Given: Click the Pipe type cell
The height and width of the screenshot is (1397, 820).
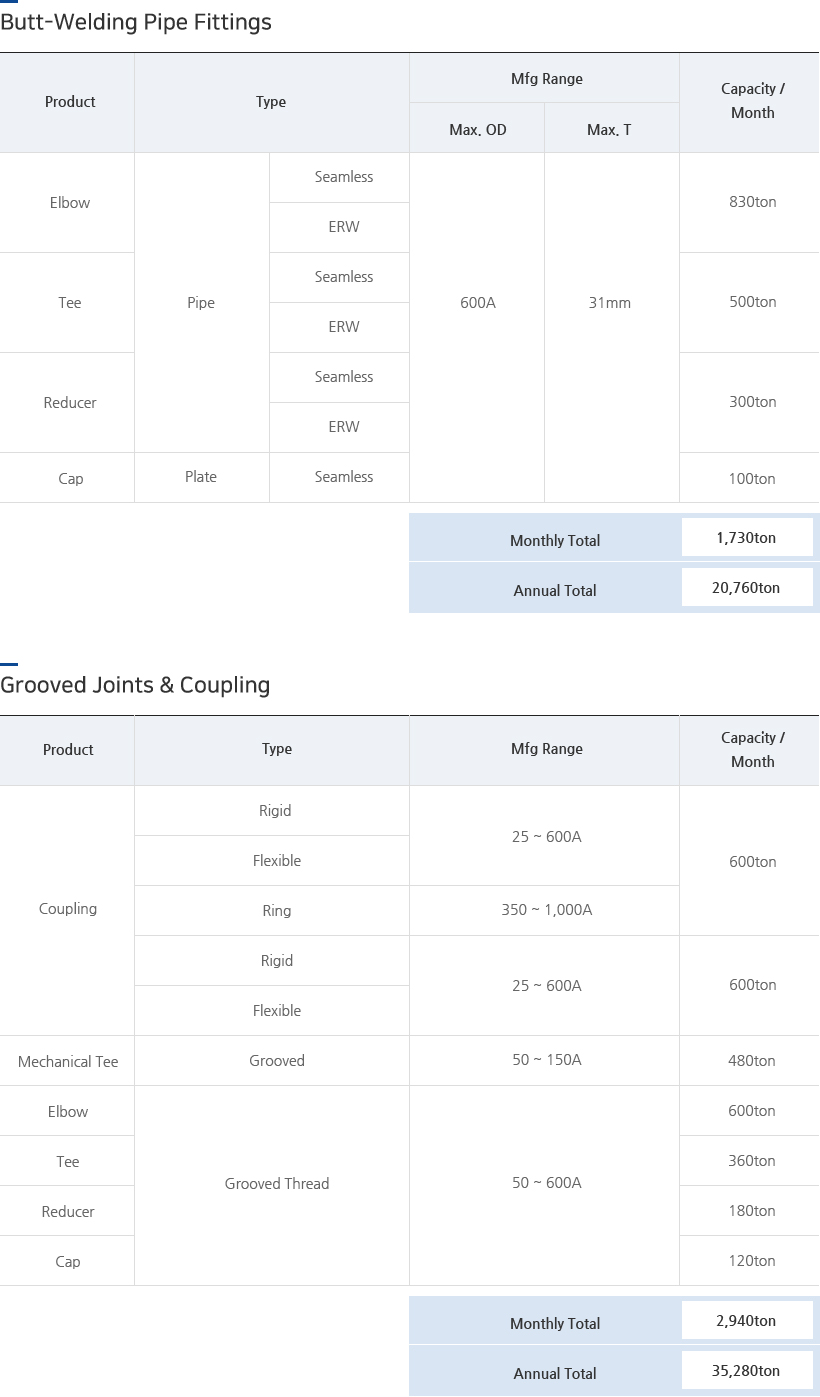Looking at the screenshot, I should pos(201,303).
